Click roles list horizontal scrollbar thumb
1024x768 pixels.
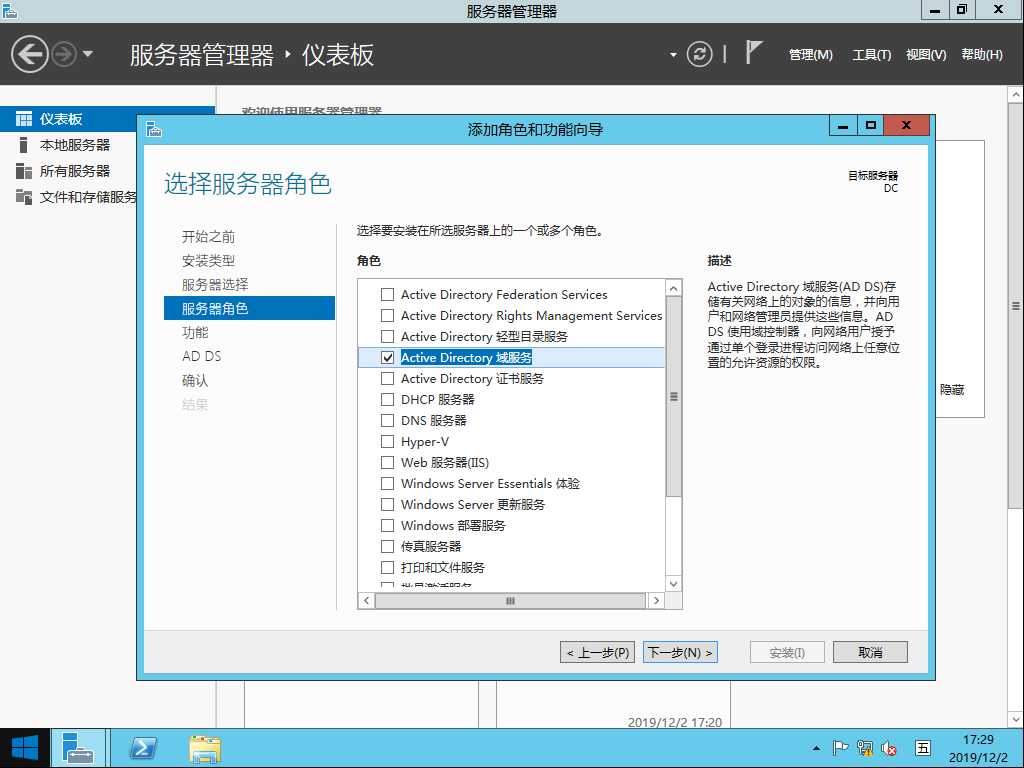coord(510,600)
